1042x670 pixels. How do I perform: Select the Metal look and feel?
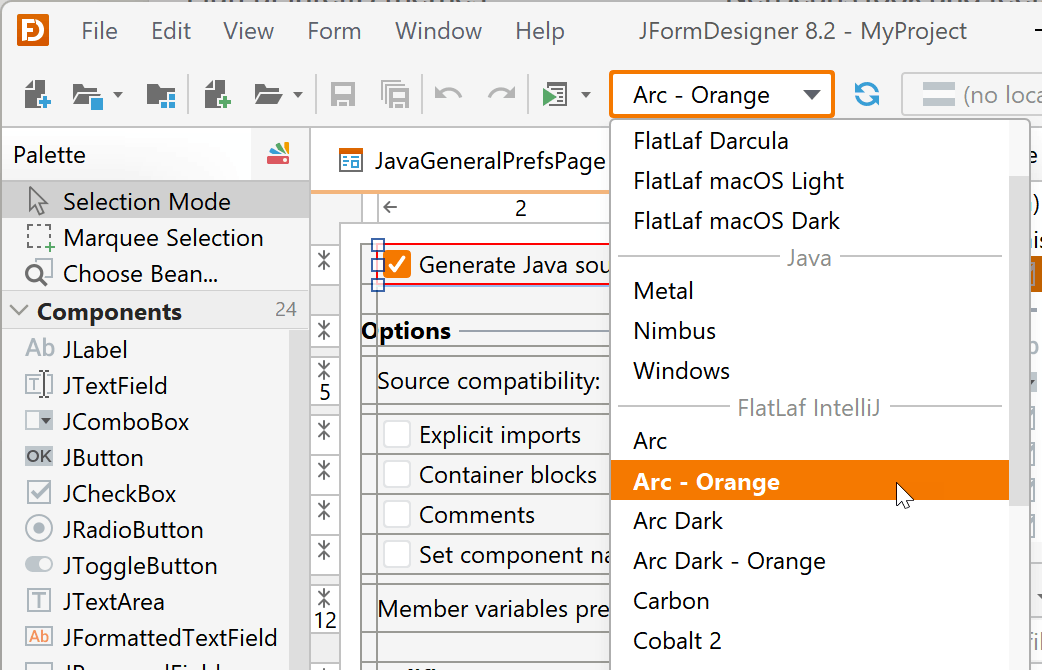[809, 290]
